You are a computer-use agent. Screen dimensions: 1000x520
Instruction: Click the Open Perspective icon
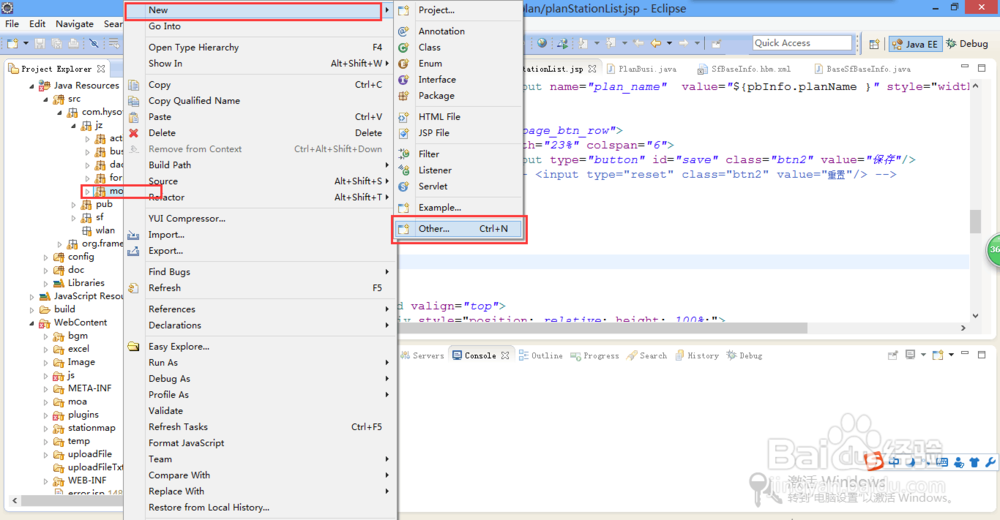874,44
